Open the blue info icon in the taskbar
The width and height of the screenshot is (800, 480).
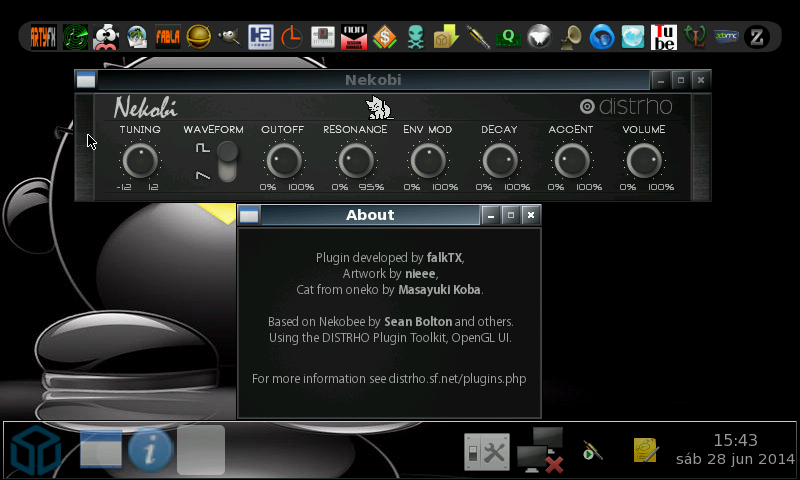point(150,451)
